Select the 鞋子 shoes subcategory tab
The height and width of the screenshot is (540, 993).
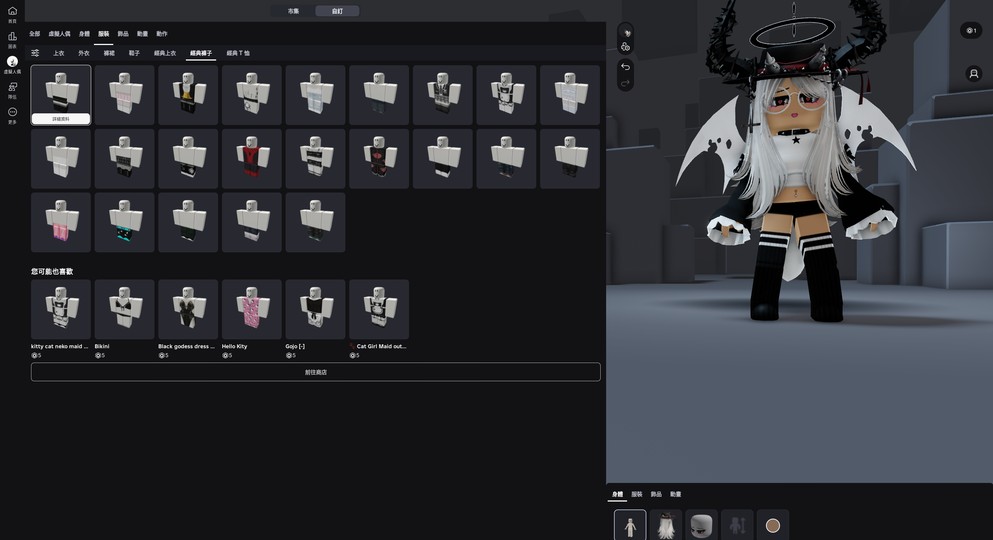(x=134, y=53)
